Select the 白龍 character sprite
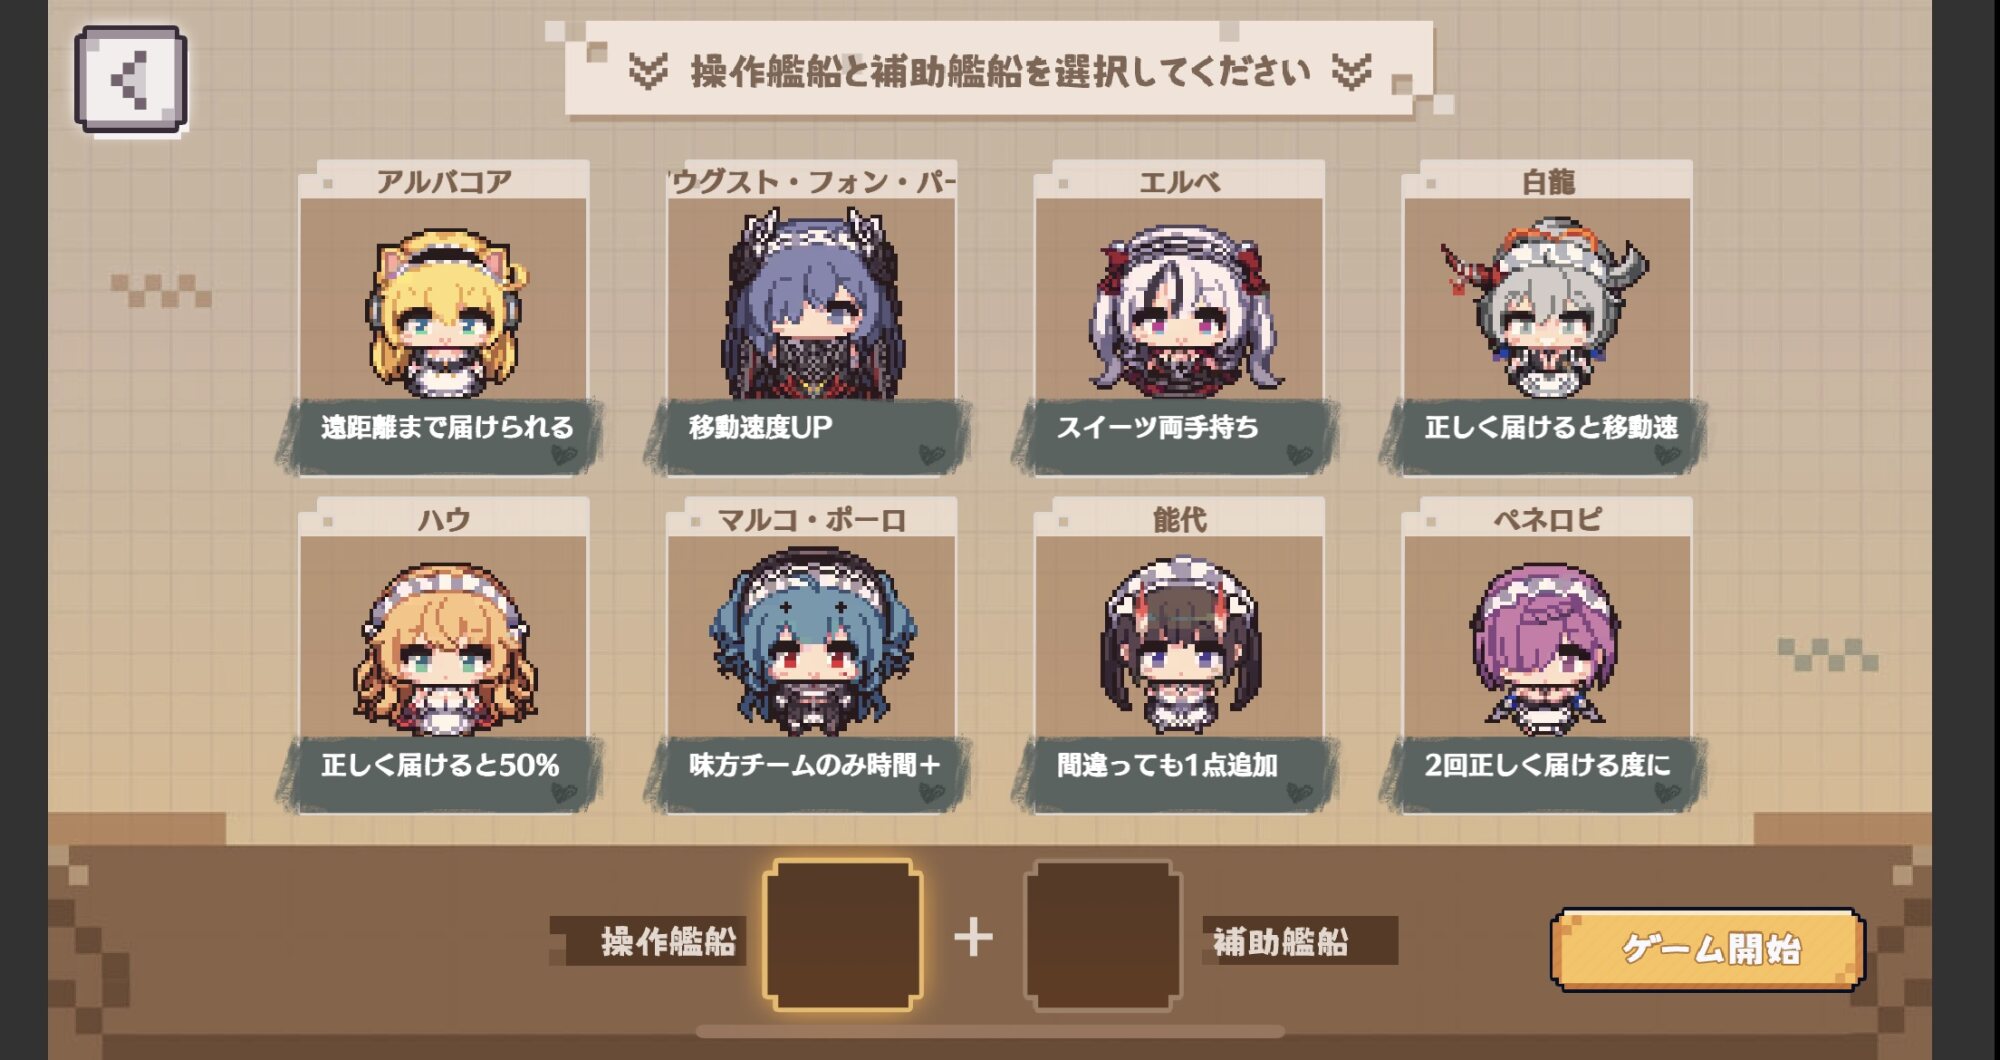The width and height of the screenshot is (2000, 1060). click(1545, 308)
